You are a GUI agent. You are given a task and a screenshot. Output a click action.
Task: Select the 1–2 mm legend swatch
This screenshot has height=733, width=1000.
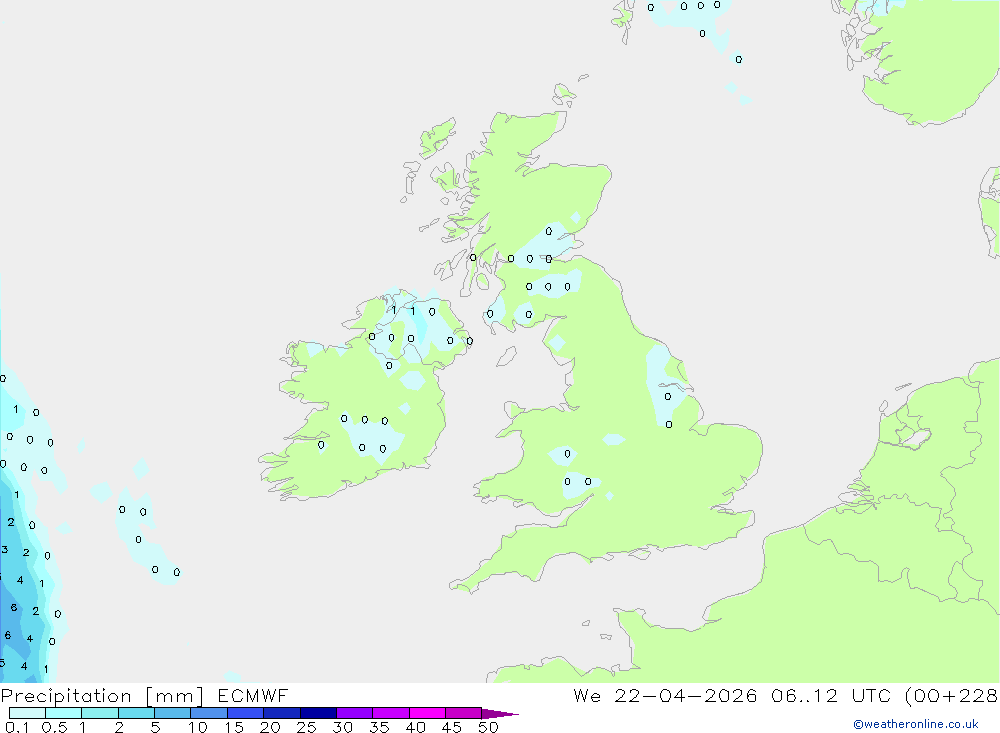point(100,713)
